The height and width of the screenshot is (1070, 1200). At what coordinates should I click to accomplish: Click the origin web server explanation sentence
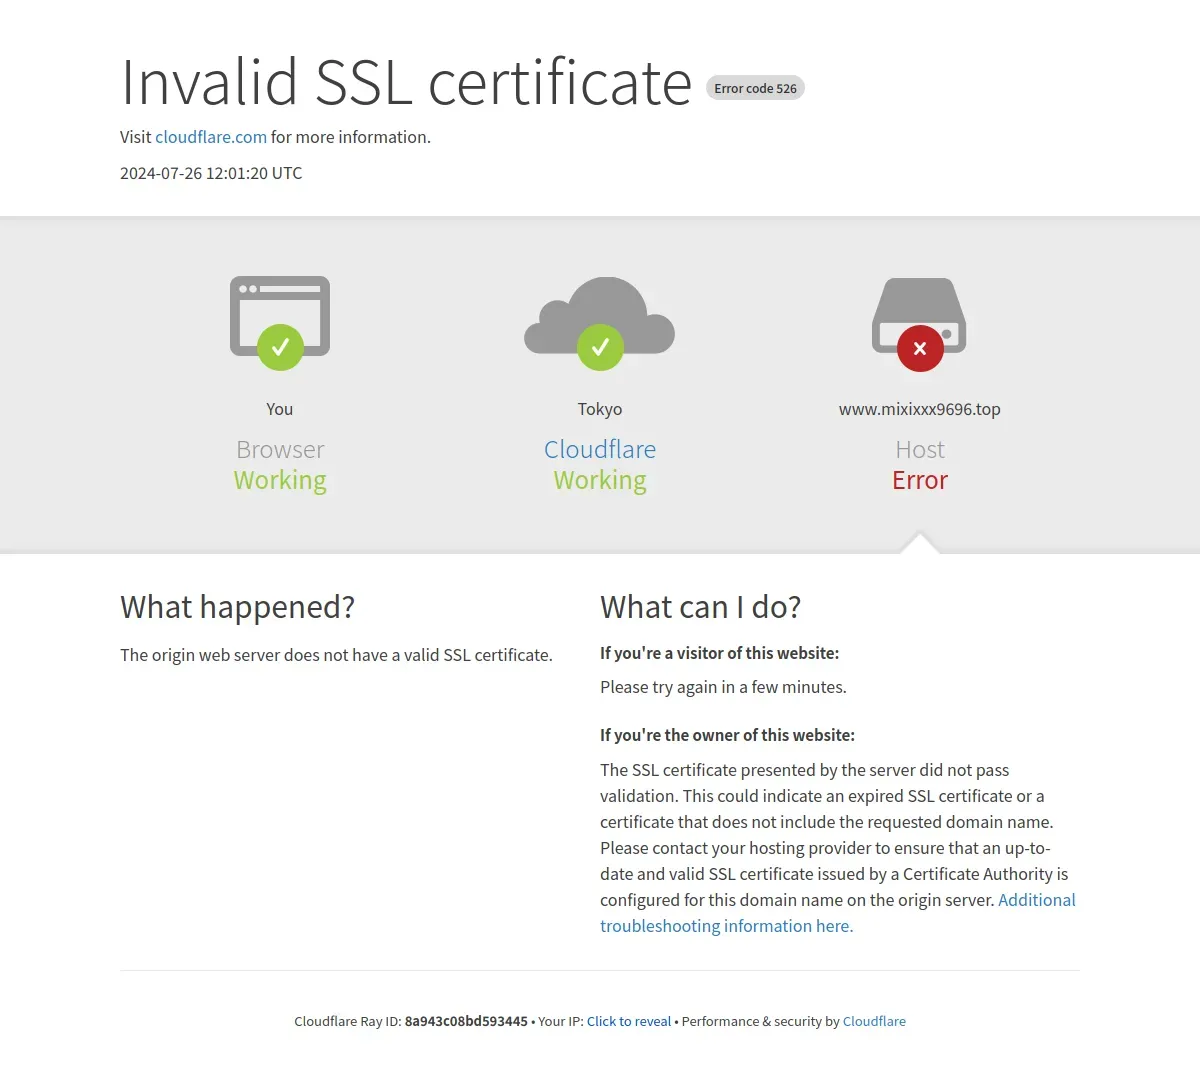[x=336, y=655]
